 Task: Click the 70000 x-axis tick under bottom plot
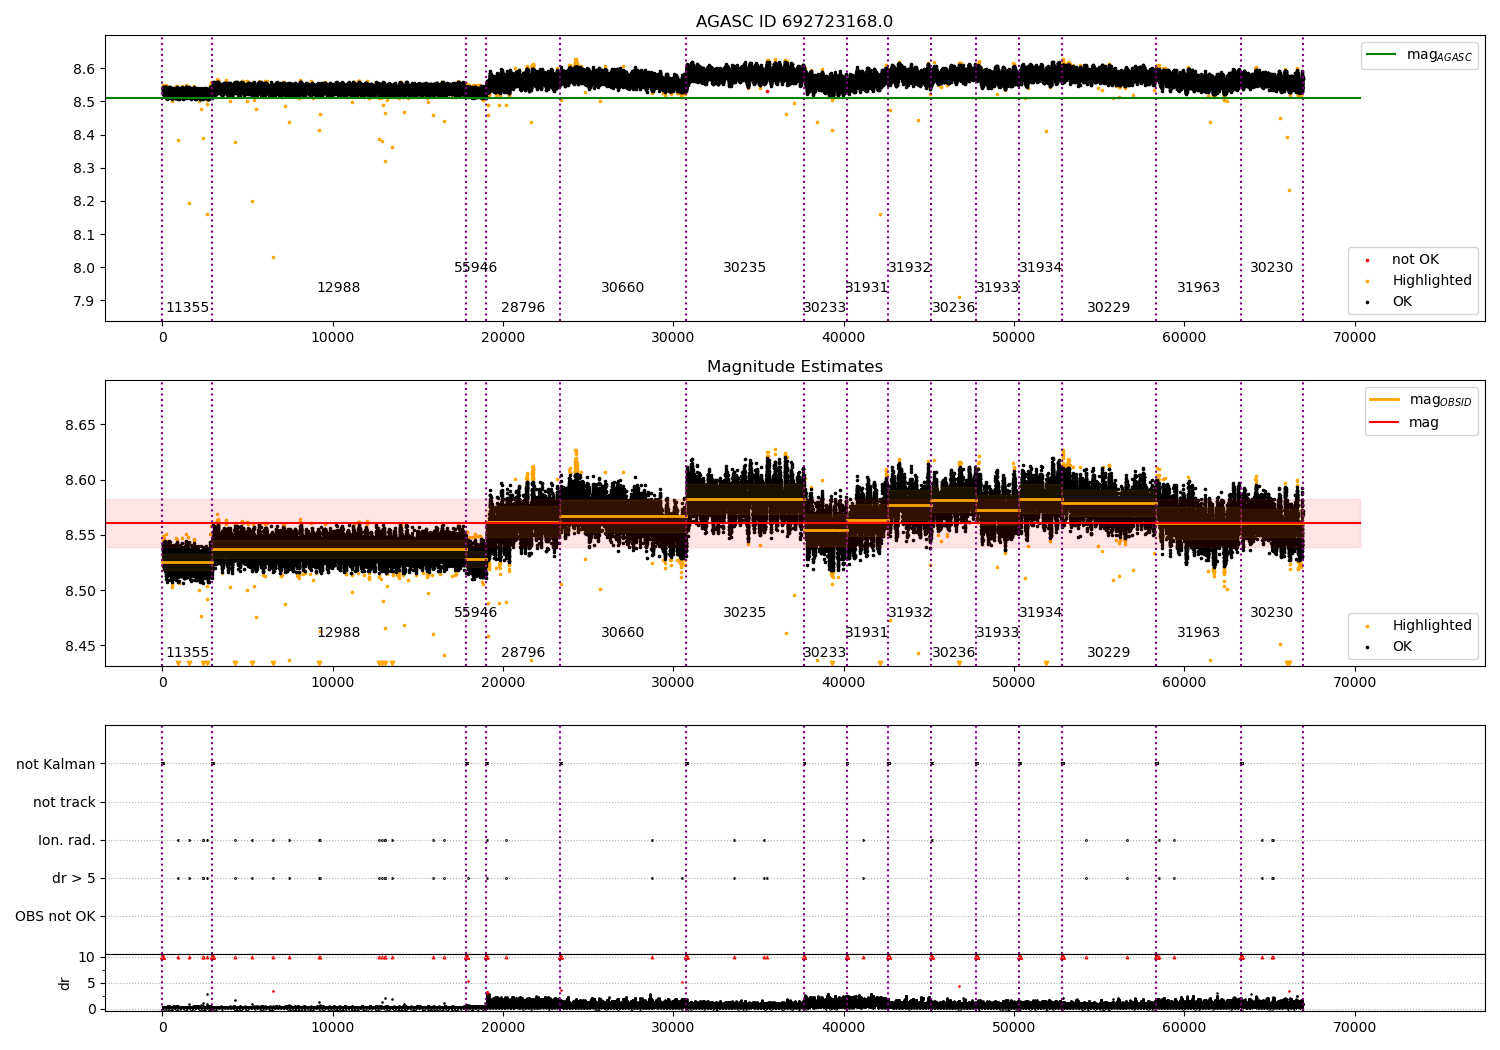pyautogui.click(x=1355, y=1027)
